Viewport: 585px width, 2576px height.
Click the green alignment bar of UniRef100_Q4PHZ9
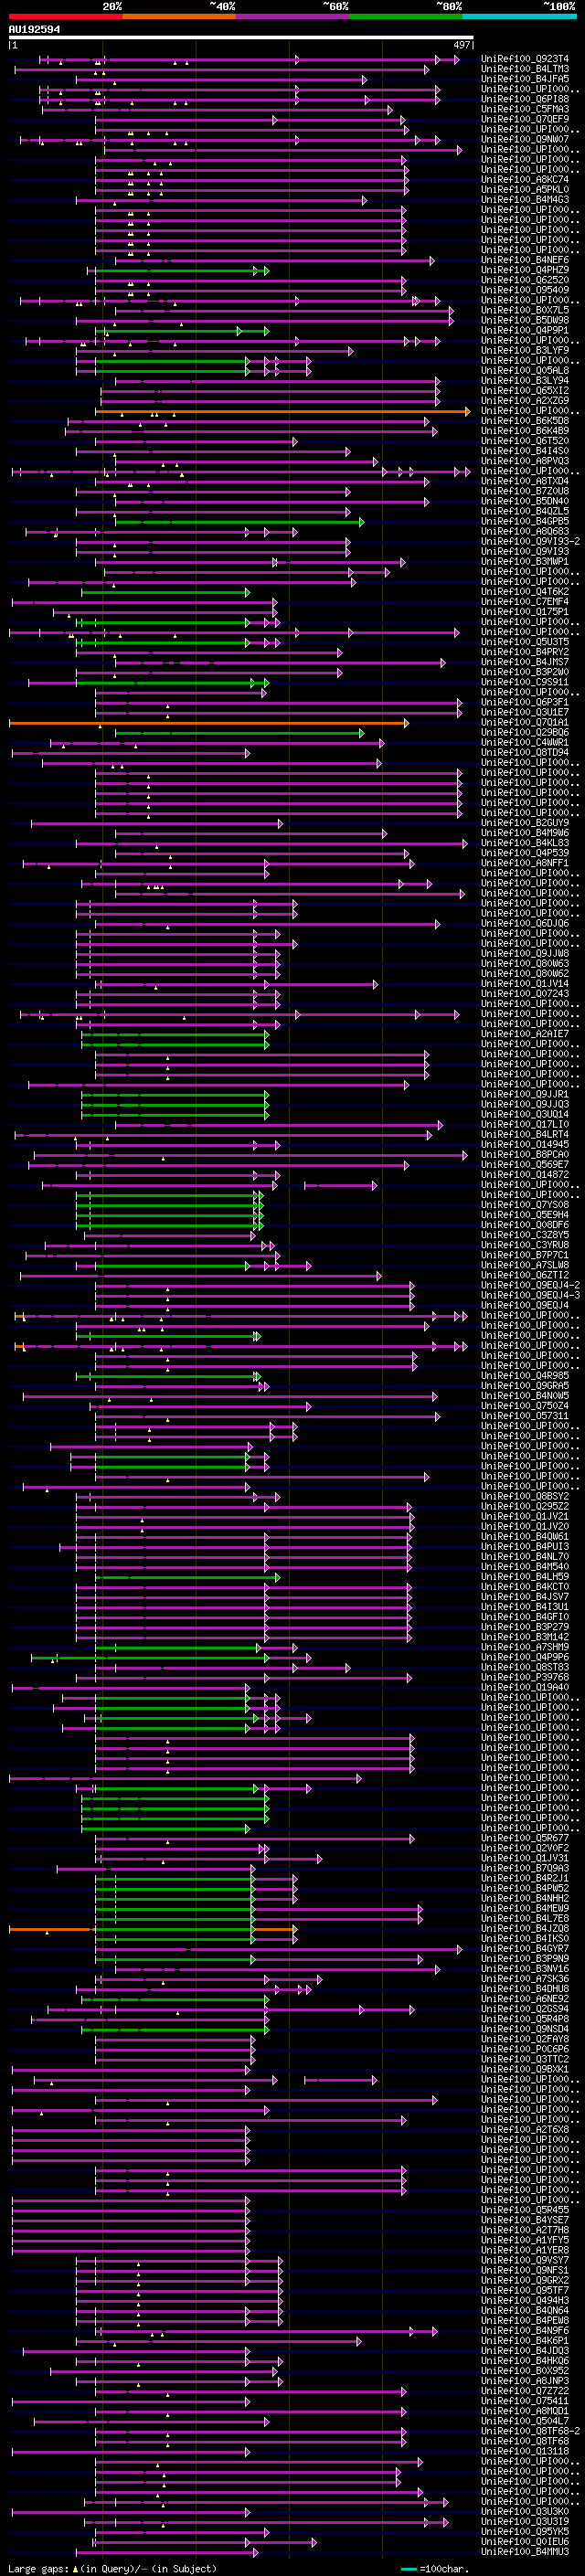(x=182, y=271)
